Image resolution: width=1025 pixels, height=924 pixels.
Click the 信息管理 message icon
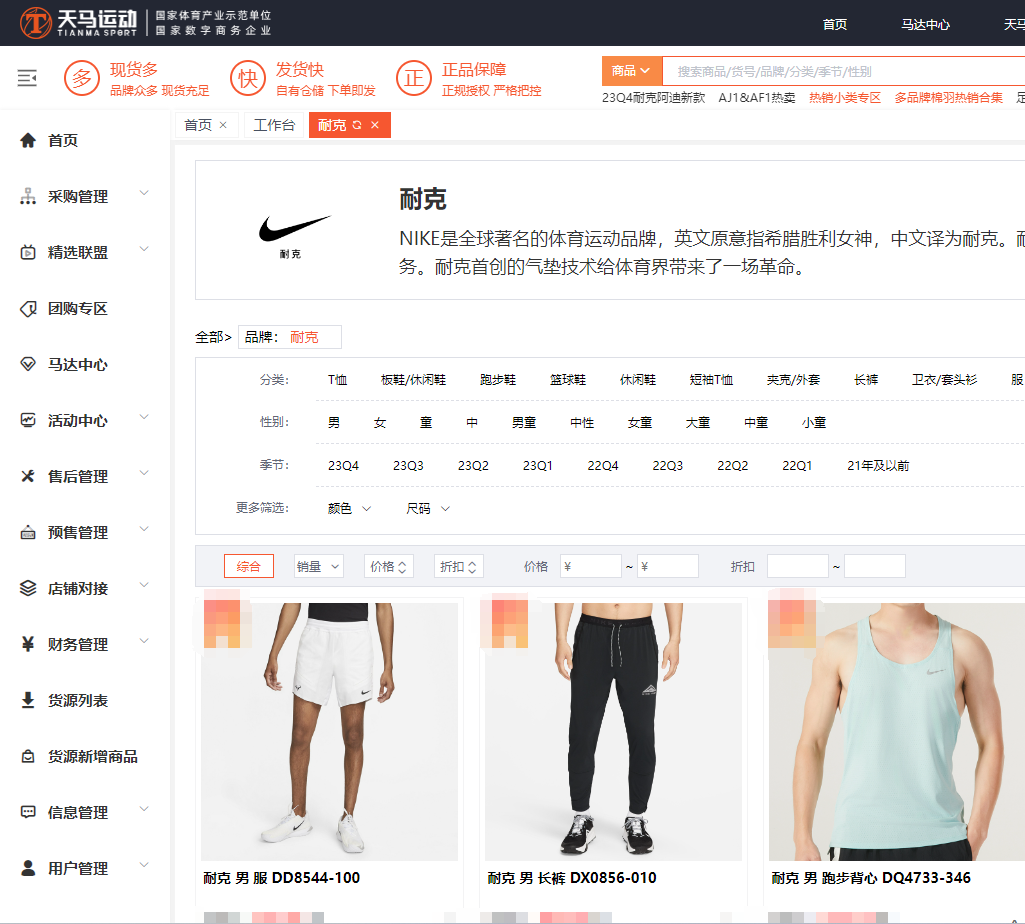[x=27, y=812]
